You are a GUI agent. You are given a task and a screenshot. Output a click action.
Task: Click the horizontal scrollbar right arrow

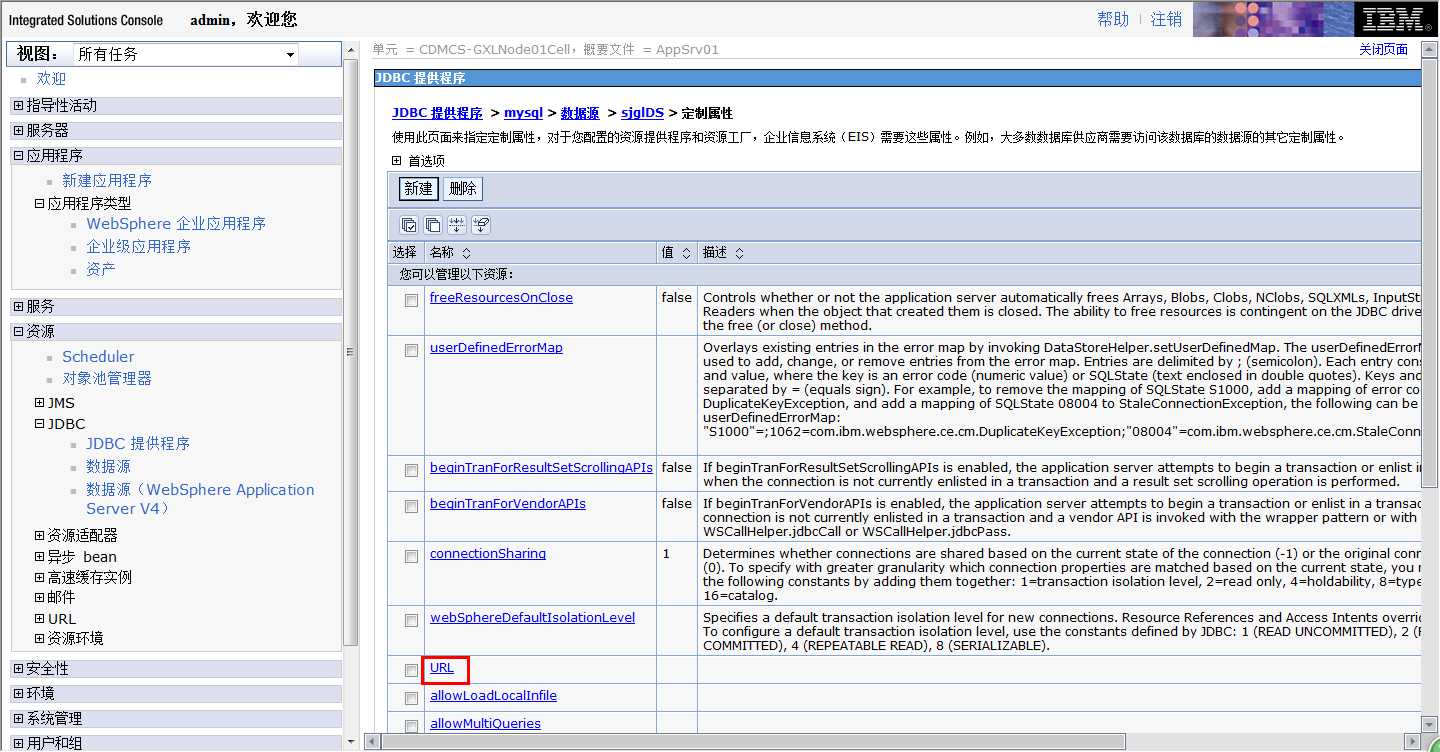[1410, 742]
